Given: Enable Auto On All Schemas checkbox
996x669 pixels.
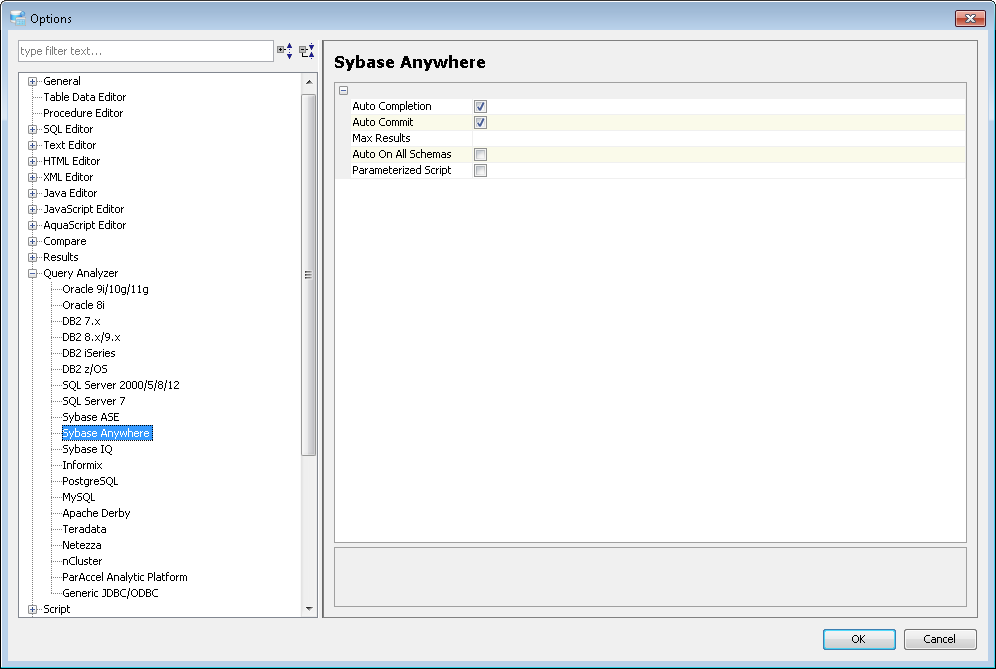Looking at the screenshot, I should click(480, 154).
